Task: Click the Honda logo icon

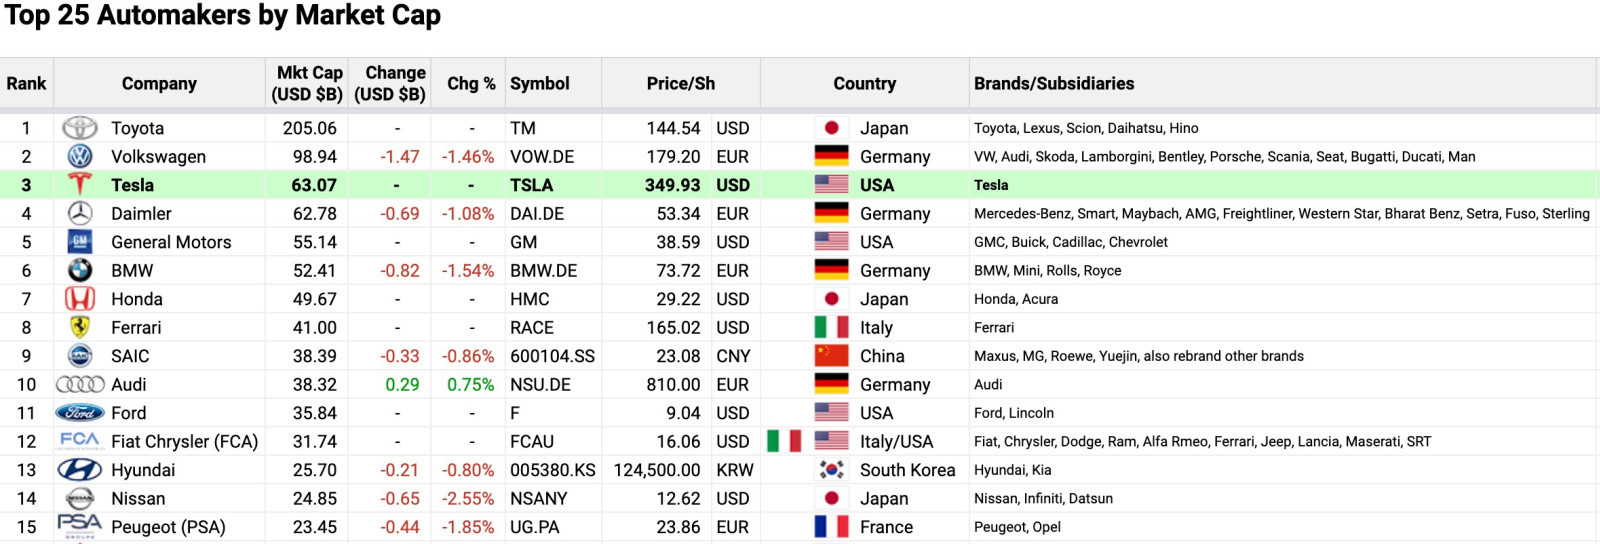Action: [x=80, y=299]
